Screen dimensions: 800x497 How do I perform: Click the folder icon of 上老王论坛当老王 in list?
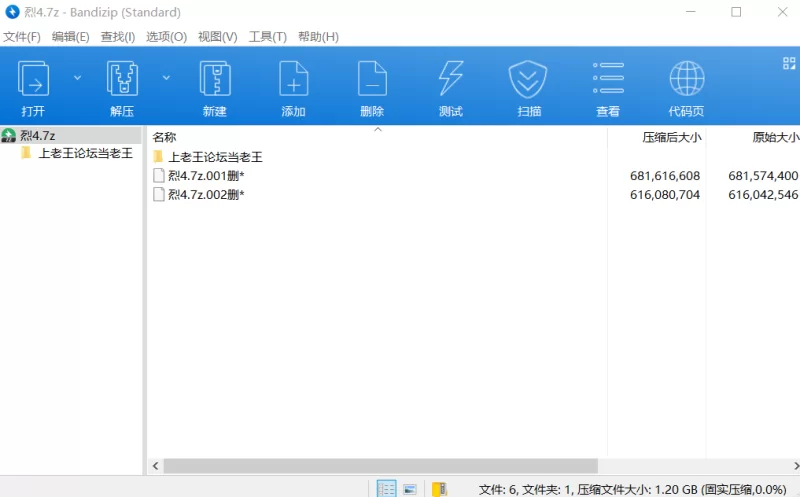tap(158, 156)
